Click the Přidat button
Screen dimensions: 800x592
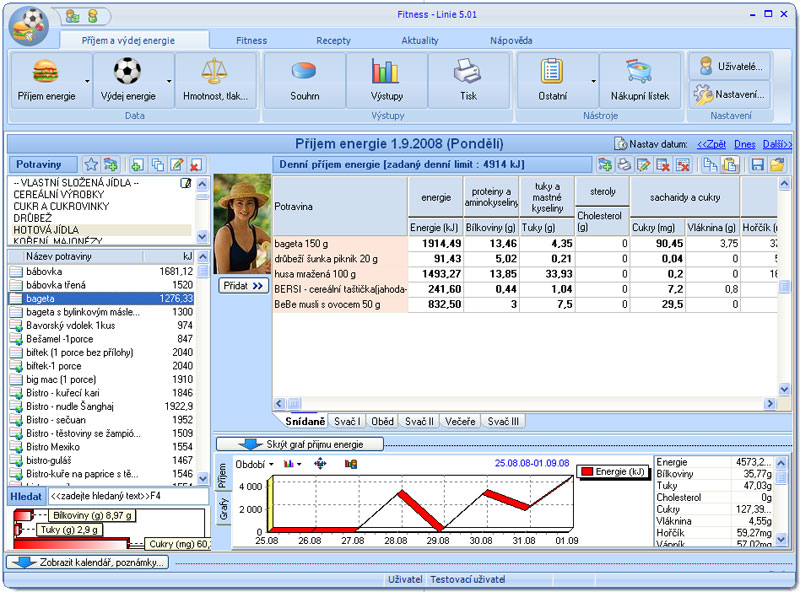243,286
